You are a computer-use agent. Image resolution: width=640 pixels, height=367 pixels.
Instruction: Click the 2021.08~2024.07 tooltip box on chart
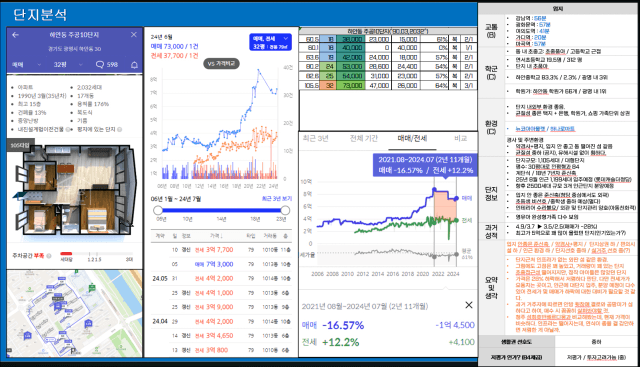[x=425, y=165]
